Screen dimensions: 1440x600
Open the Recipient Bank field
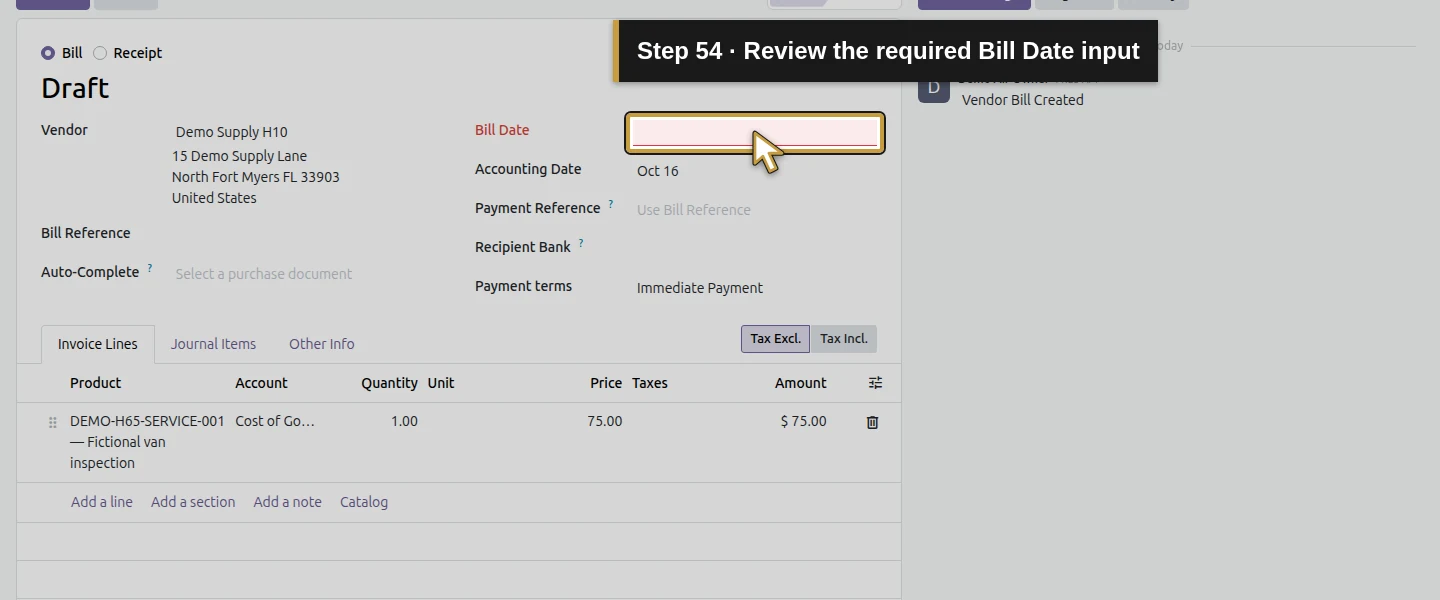tap(757, 249)
